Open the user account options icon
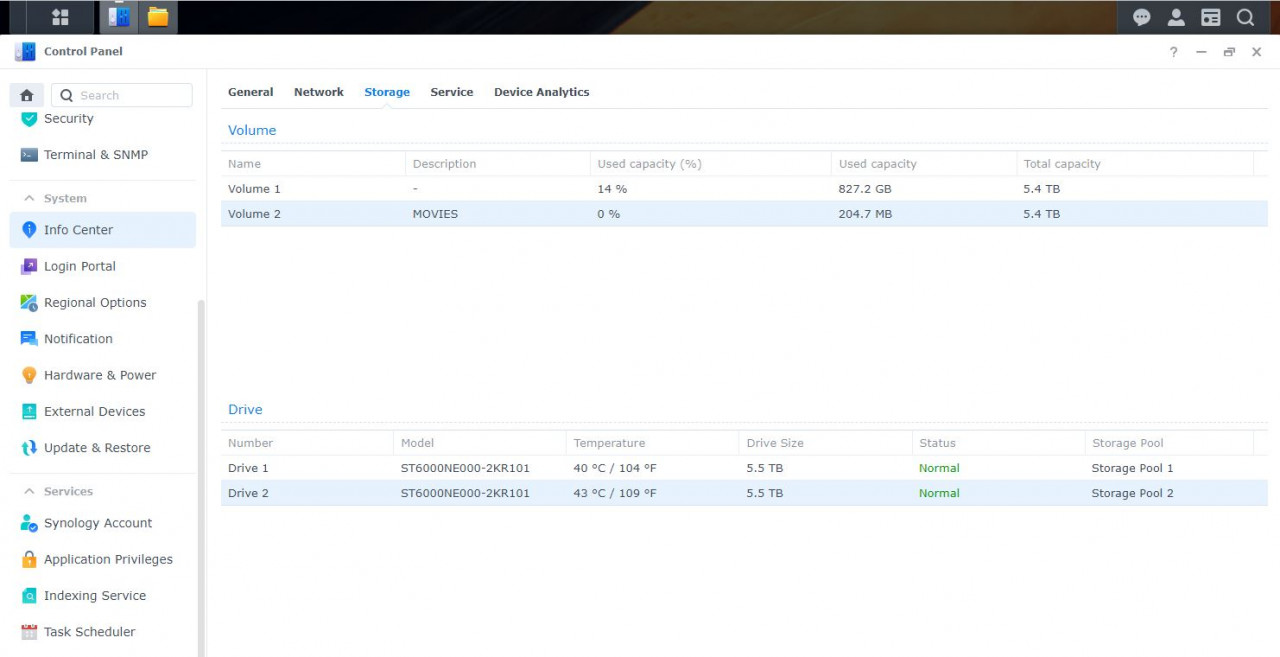1280x657 pixels. click(1176, 17)
